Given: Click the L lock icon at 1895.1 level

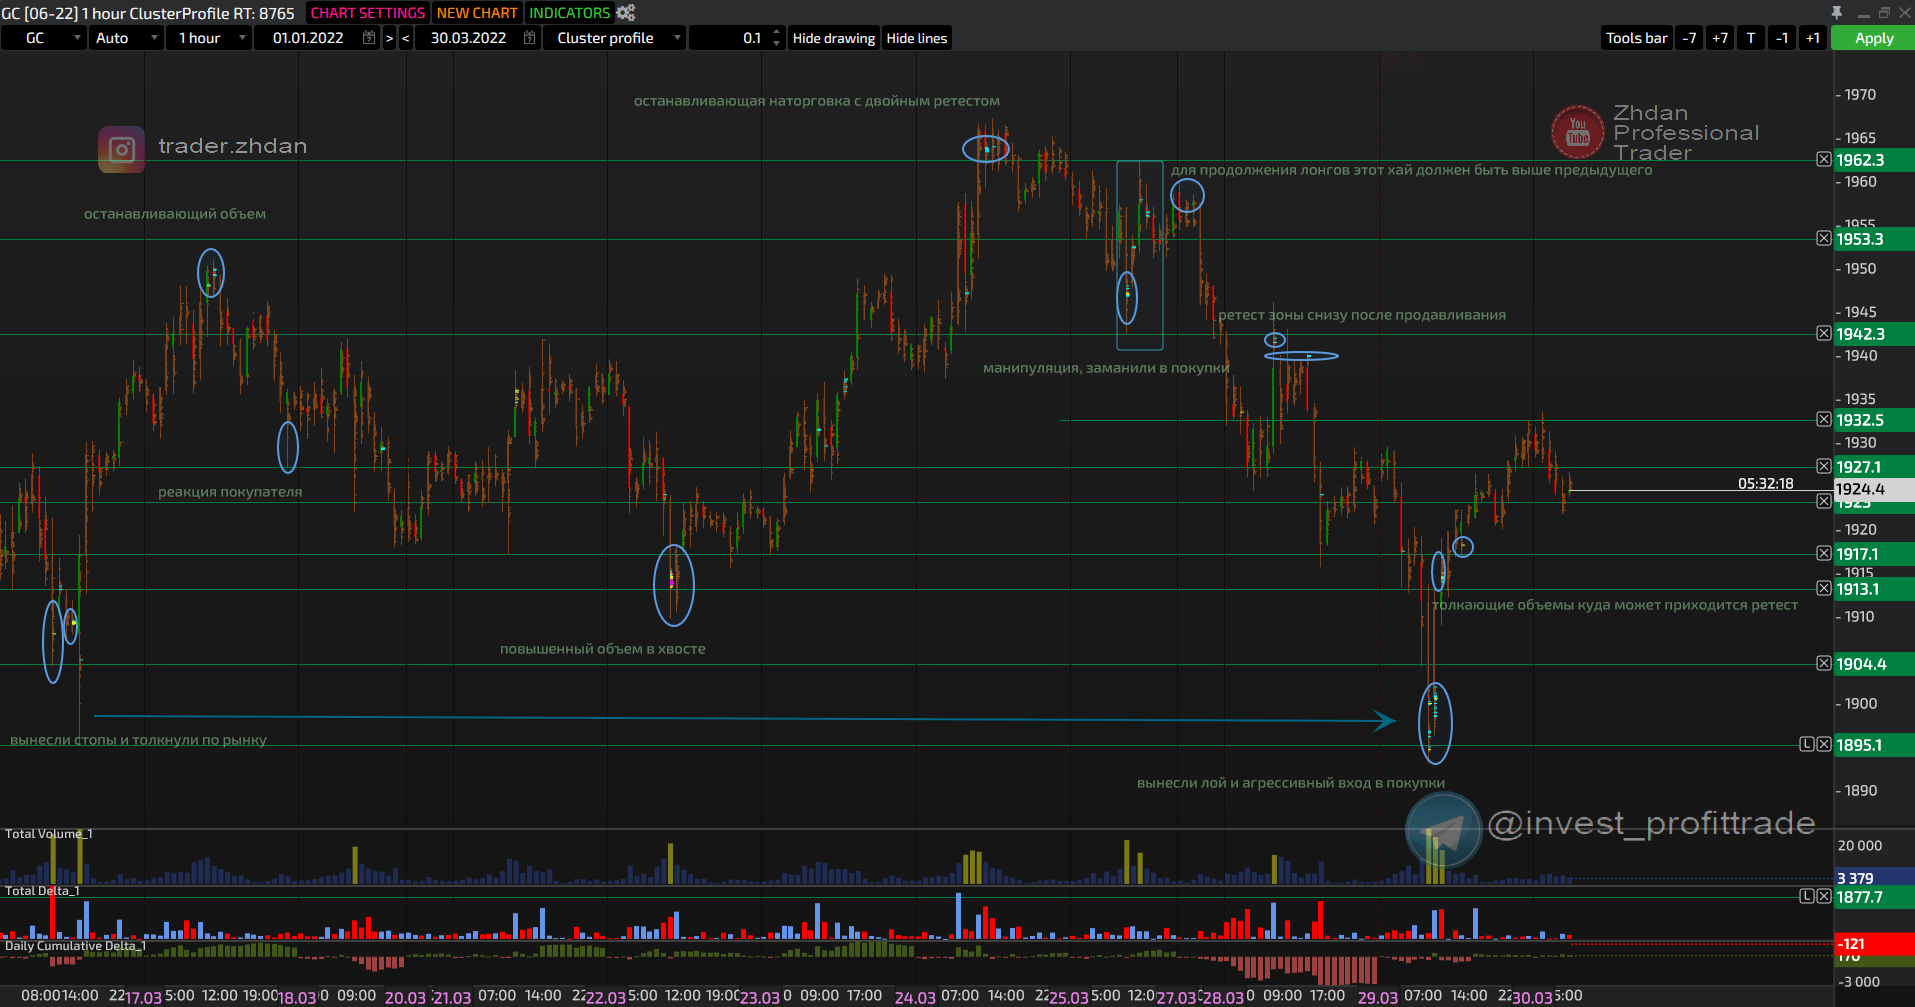Looking at the screenshot, I should point(1807,744).
